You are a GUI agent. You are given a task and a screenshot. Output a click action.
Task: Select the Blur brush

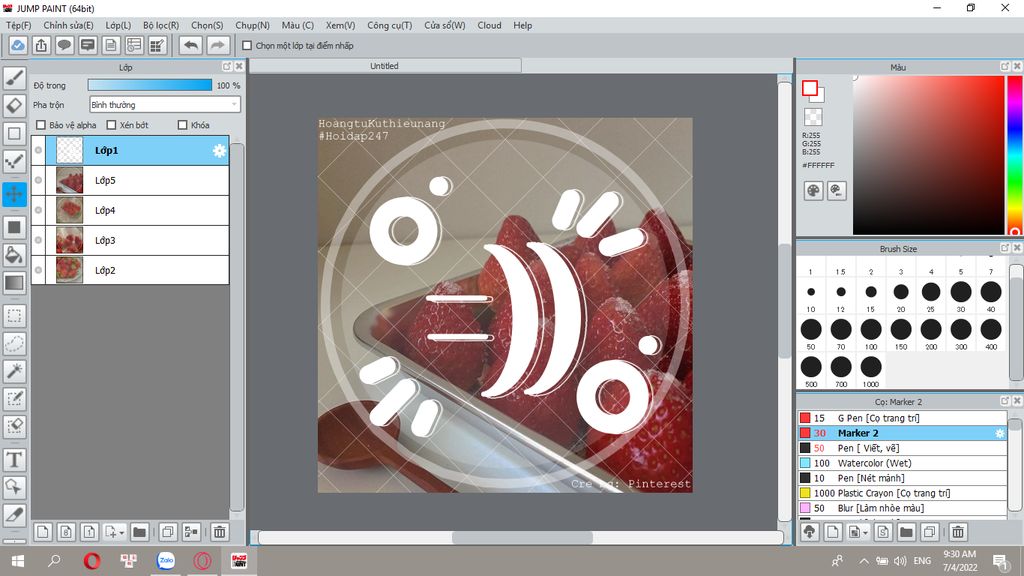pos(902,508)
